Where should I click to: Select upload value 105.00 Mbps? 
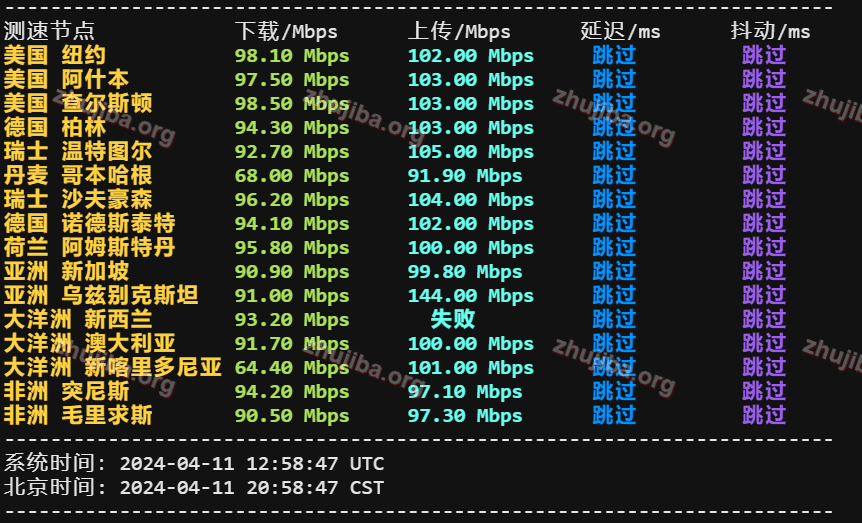pyautogui.click(x=471, y=152)
